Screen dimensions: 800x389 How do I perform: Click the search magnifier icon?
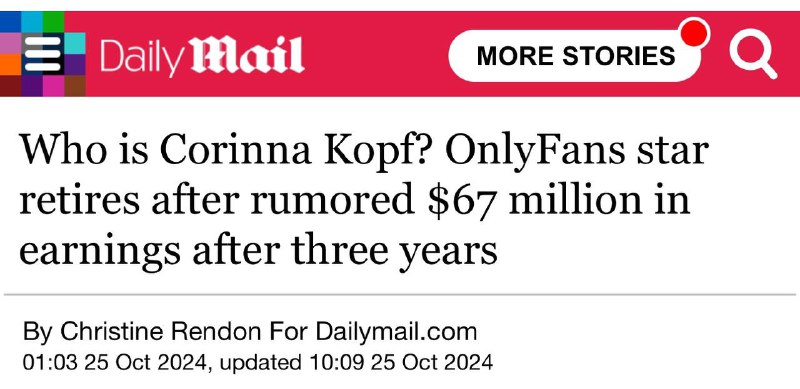point(752,54)
